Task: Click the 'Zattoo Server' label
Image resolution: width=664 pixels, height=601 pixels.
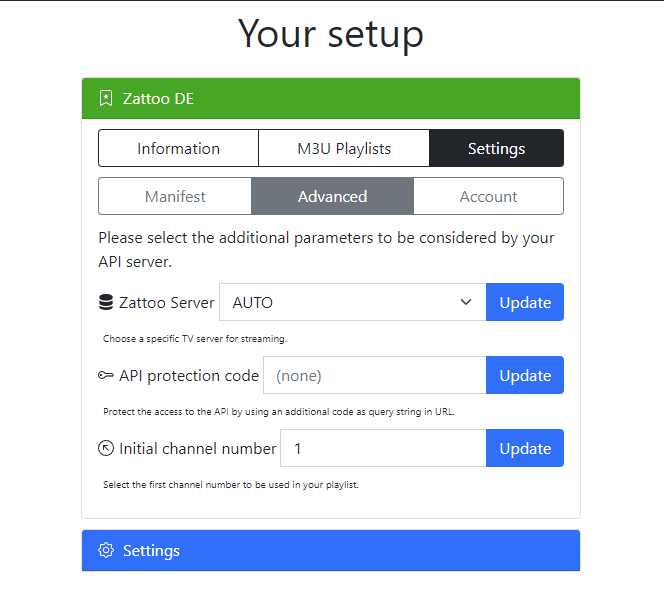Action: (166, 302)
